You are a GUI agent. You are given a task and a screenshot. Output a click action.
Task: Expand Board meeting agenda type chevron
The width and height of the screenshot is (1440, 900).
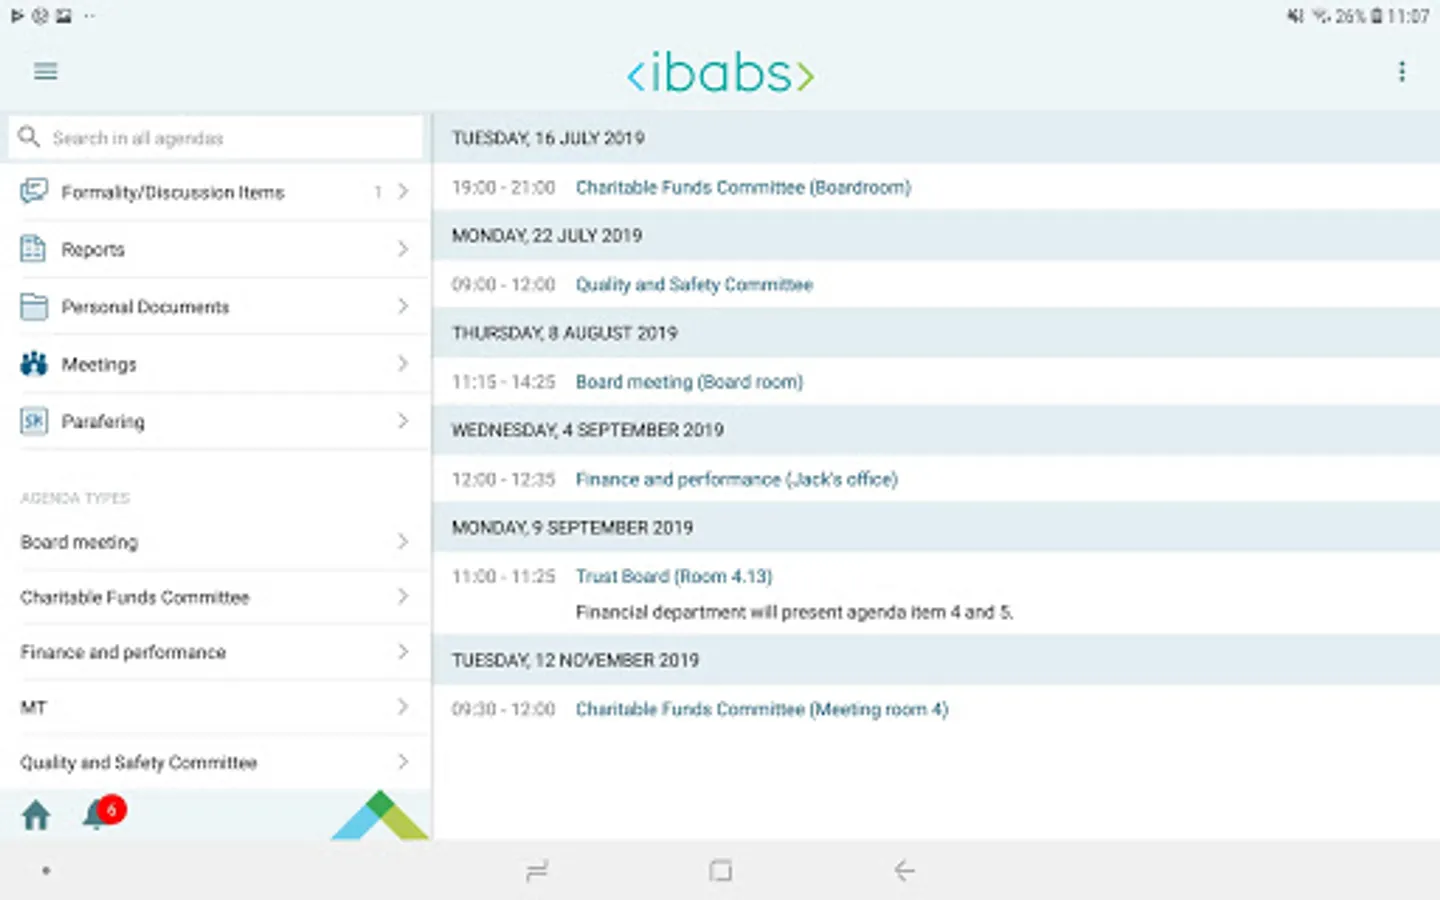[403, 542]
